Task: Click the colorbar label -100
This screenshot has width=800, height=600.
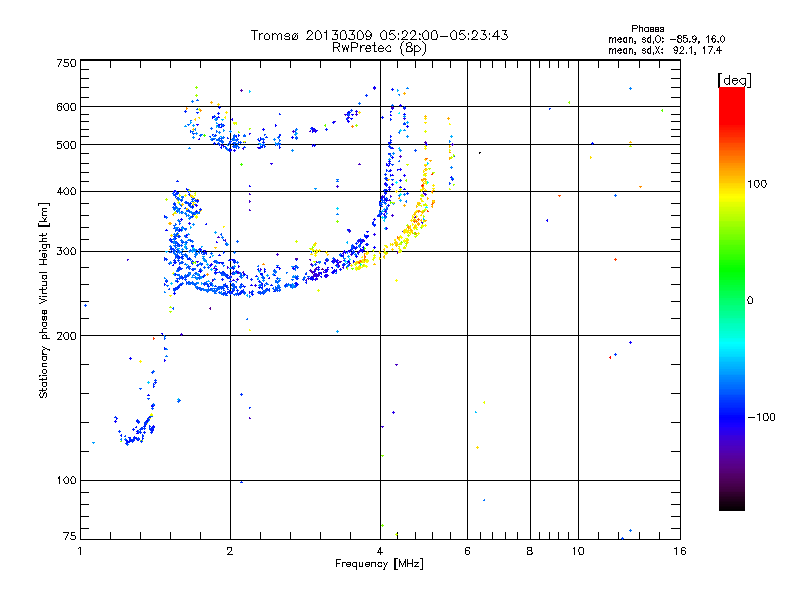Action: pos(761,417)
